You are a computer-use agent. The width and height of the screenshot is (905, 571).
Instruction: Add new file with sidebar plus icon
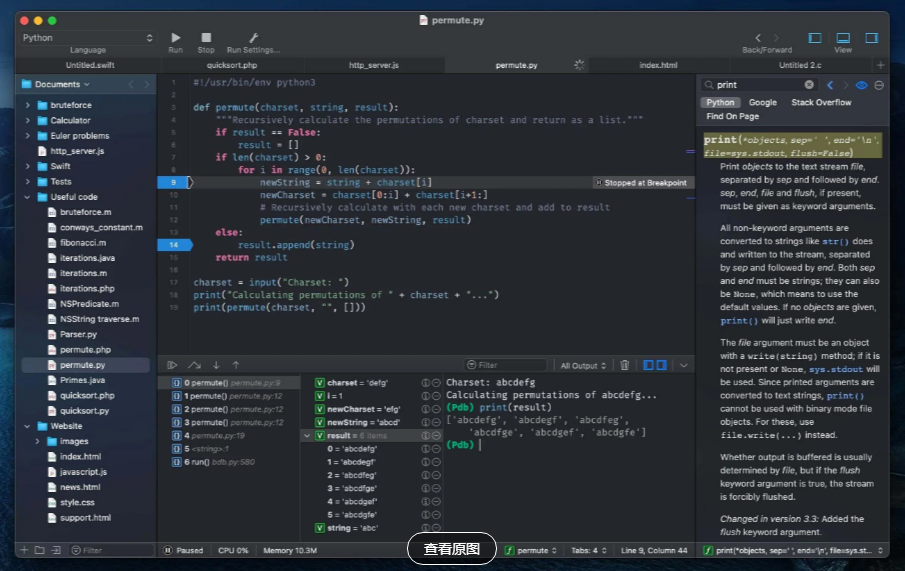[24, 550]
